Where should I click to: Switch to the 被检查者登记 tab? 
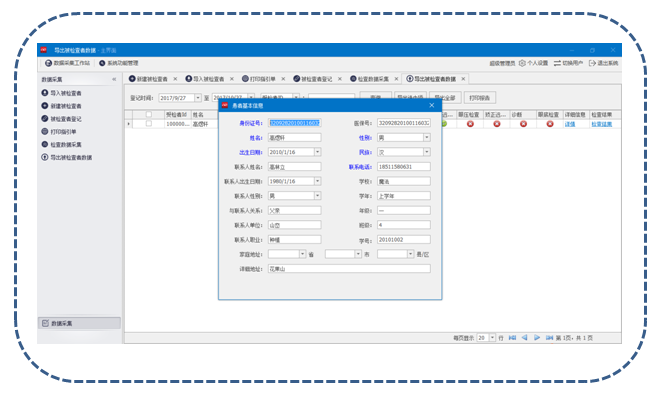313,79
